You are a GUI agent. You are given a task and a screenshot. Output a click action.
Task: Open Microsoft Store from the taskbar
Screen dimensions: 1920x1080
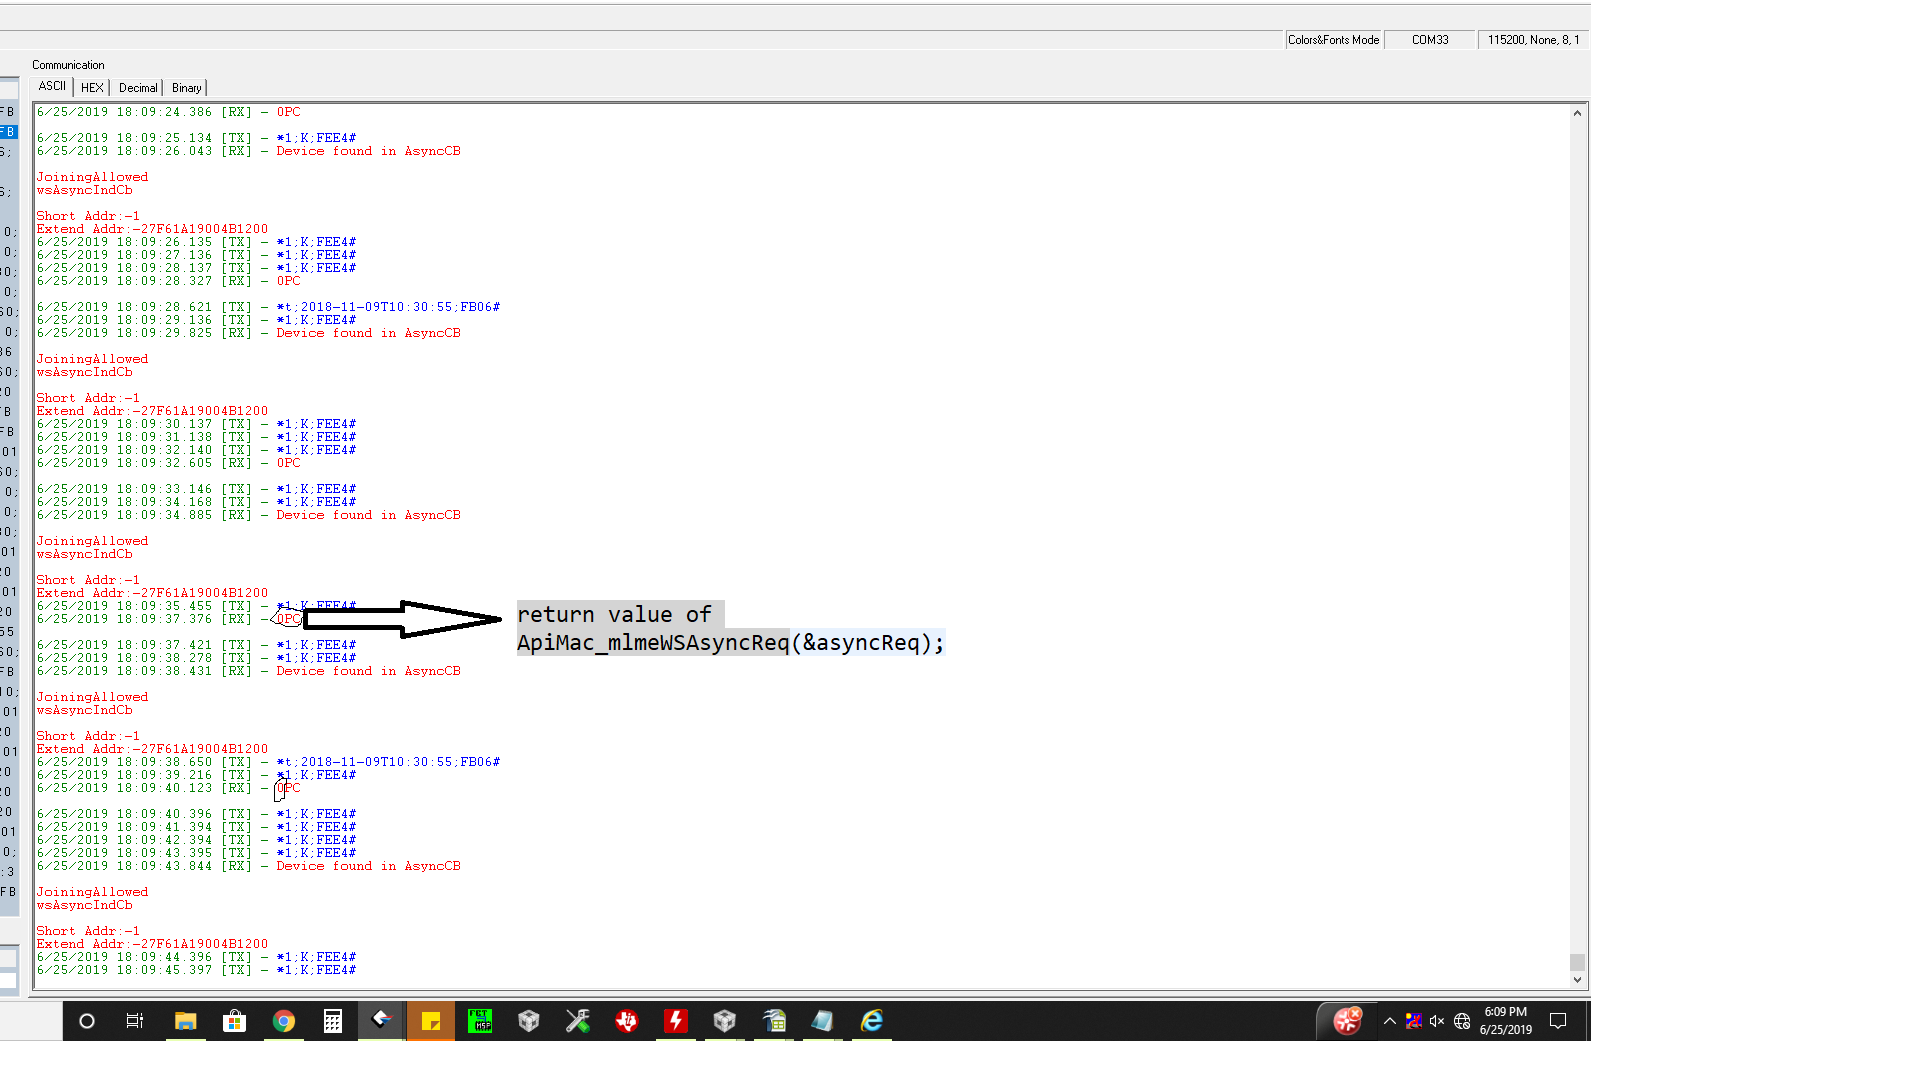coord(235,1021)
